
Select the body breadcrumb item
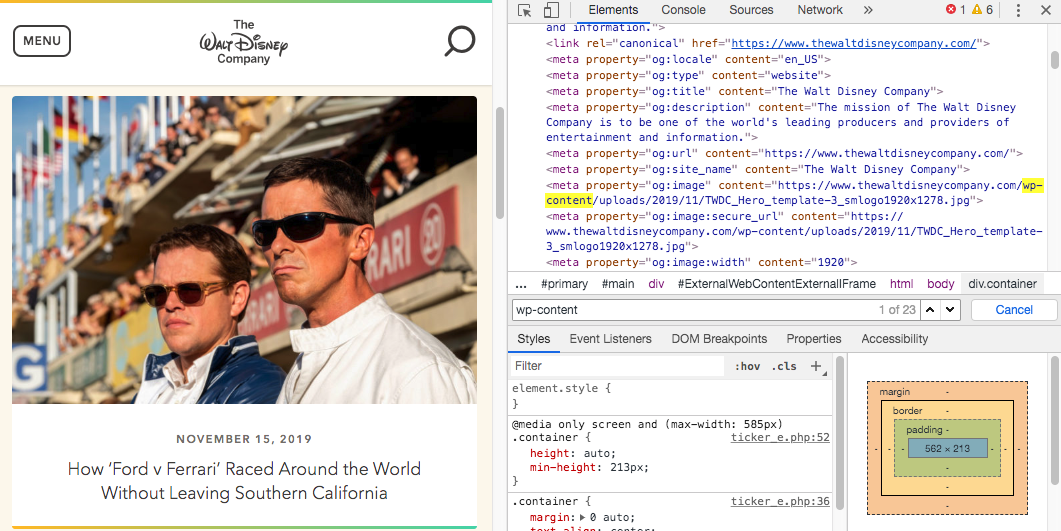click(x=941, y=284)
